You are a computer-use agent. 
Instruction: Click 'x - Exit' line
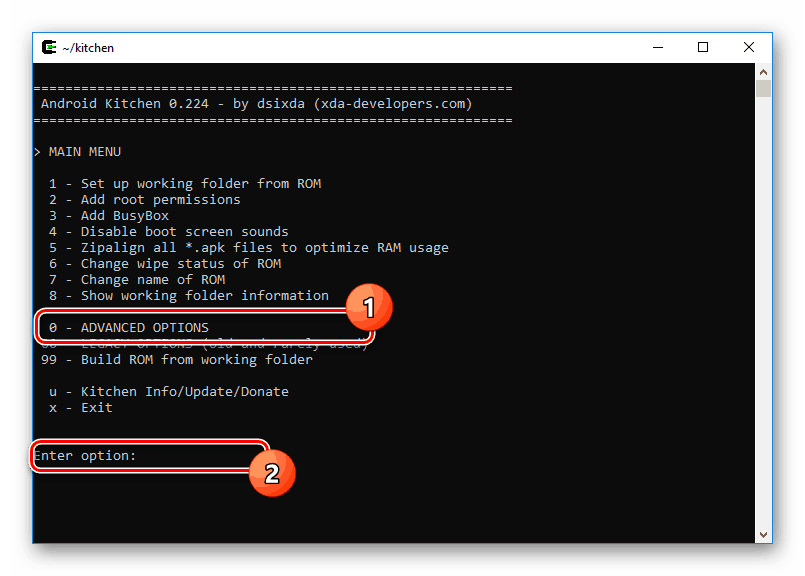point(81,408)
